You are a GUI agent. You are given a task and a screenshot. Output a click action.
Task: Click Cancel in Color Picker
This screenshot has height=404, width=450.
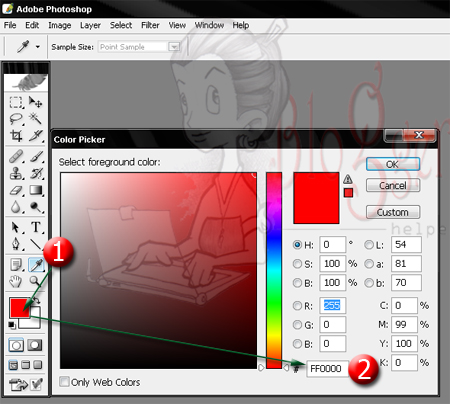tap(393, 185)
